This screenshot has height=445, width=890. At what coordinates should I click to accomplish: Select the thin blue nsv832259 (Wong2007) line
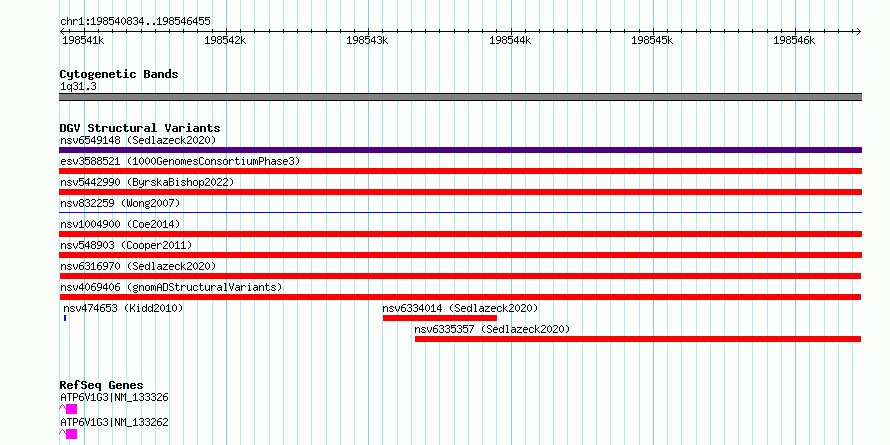pos(460,213)
